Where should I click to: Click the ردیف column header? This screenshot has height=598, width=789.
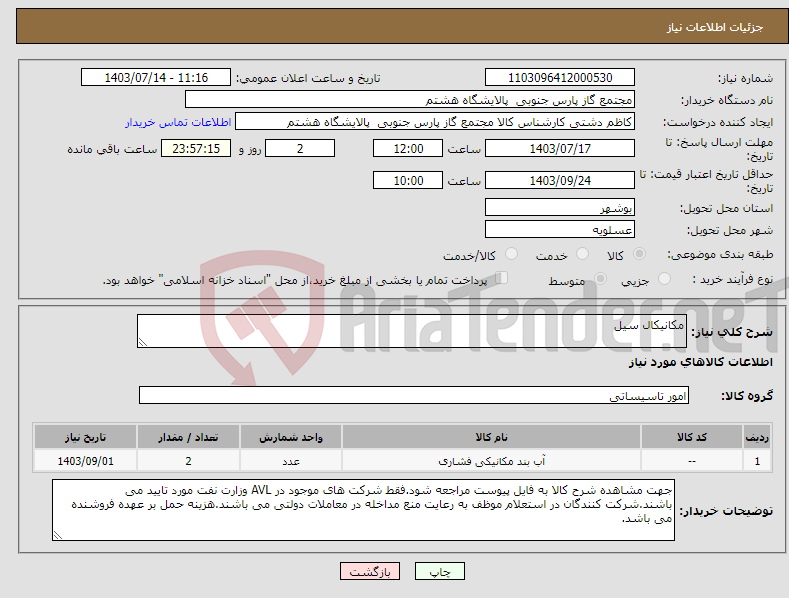(x=757, y=437)
